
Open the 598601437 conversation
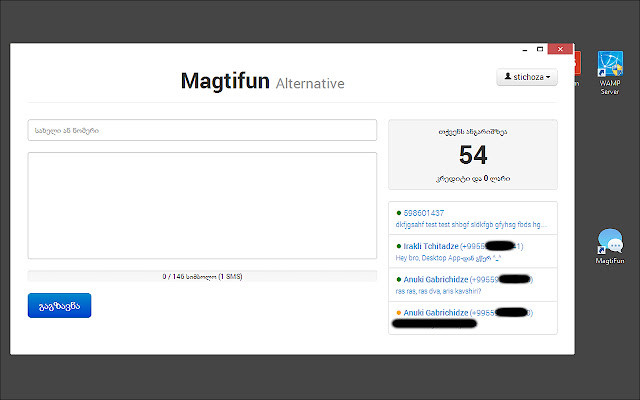click(x=473, y=218)
